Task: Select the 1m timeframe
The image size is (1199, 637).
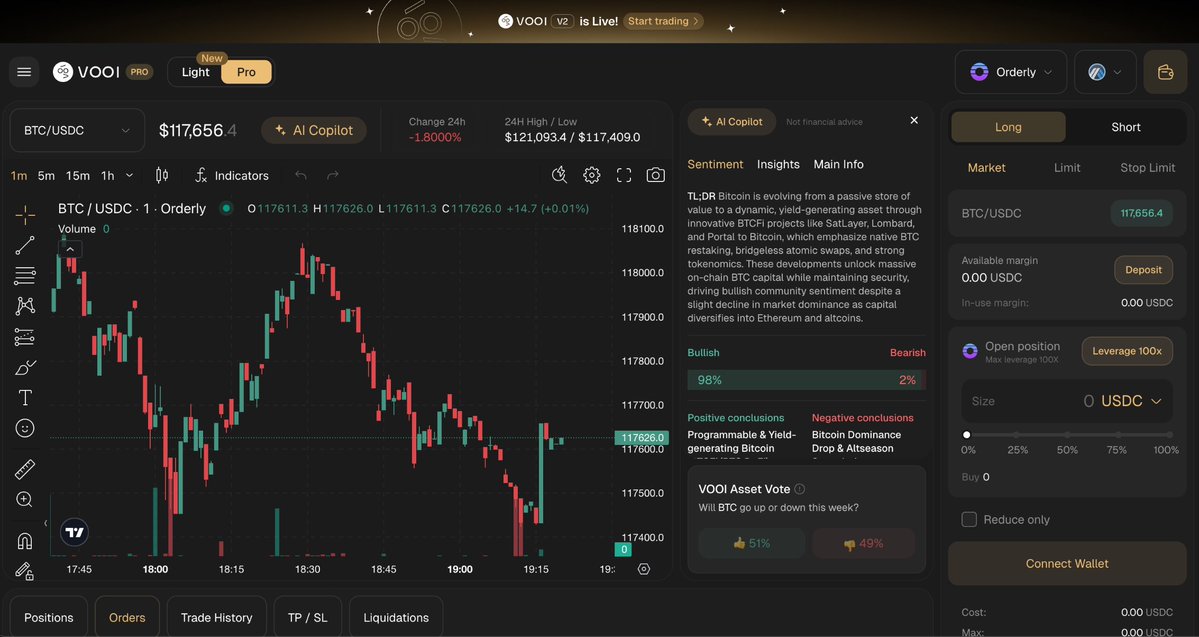Action: point(19,175)
